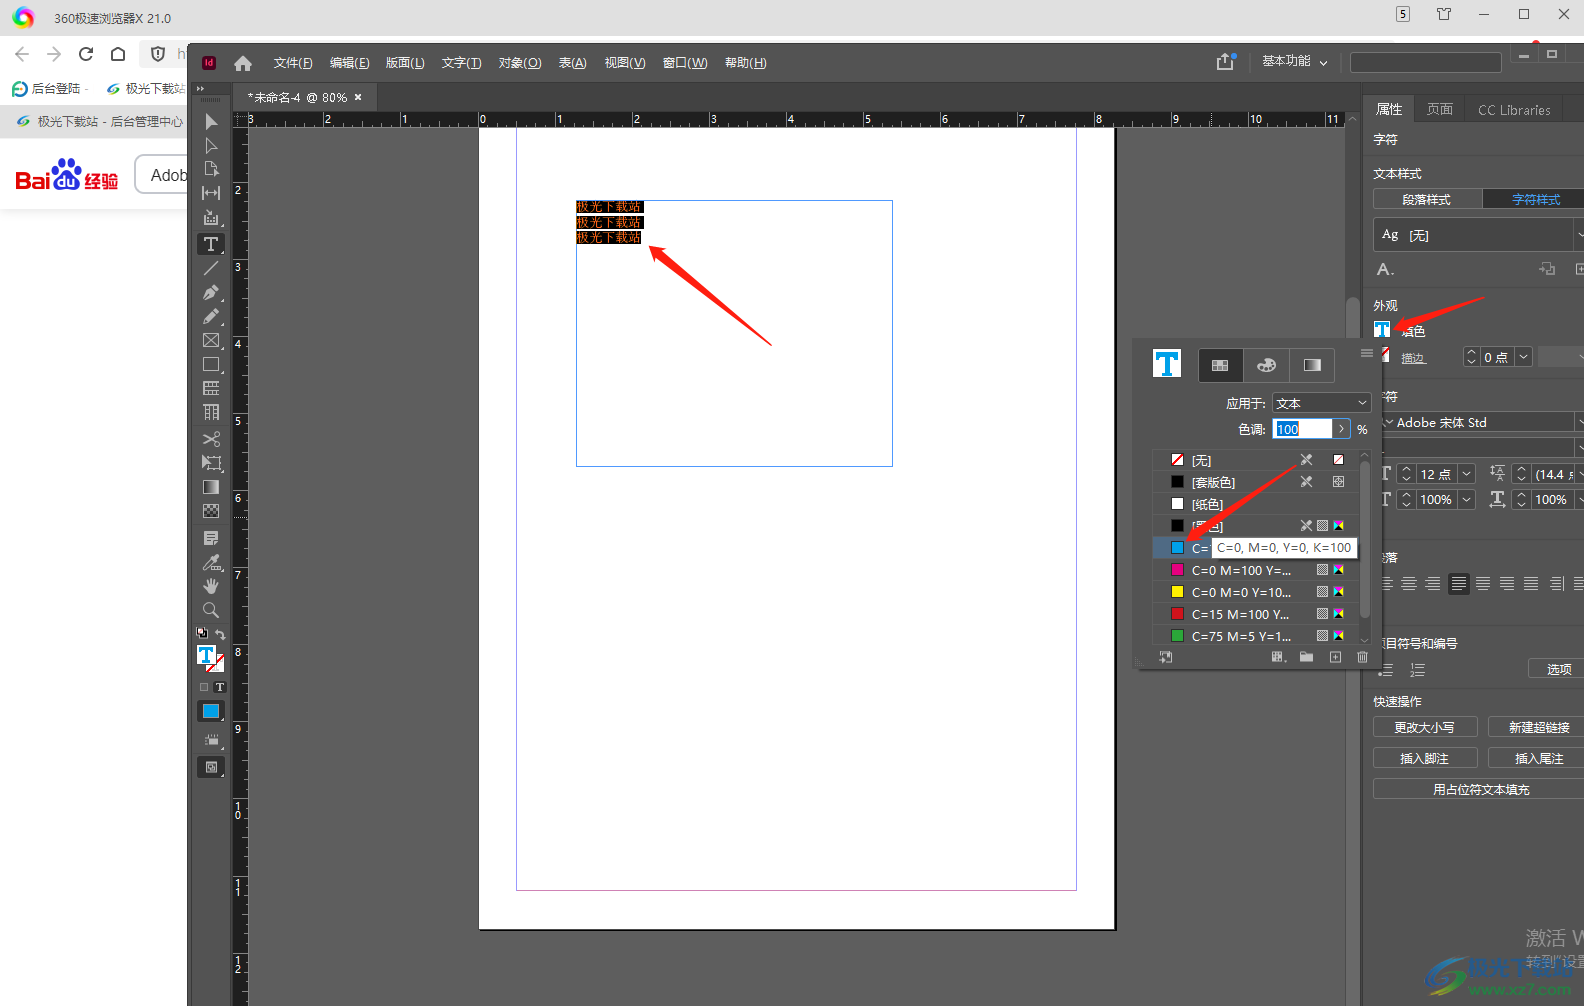Click the 插入脚注 button
Image resolution: width=1584 pixels, height=1006 pixels.
click(1425, 758)
